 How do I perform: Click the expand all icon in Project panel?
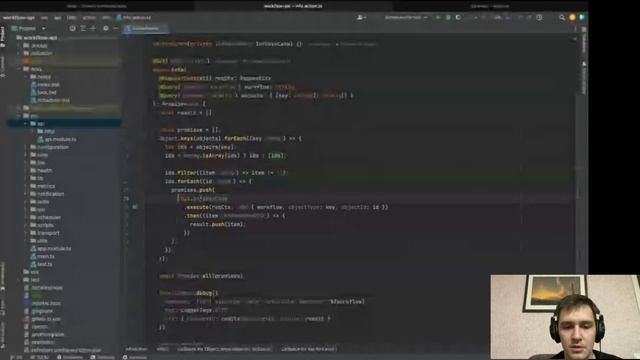click(83, 28)
